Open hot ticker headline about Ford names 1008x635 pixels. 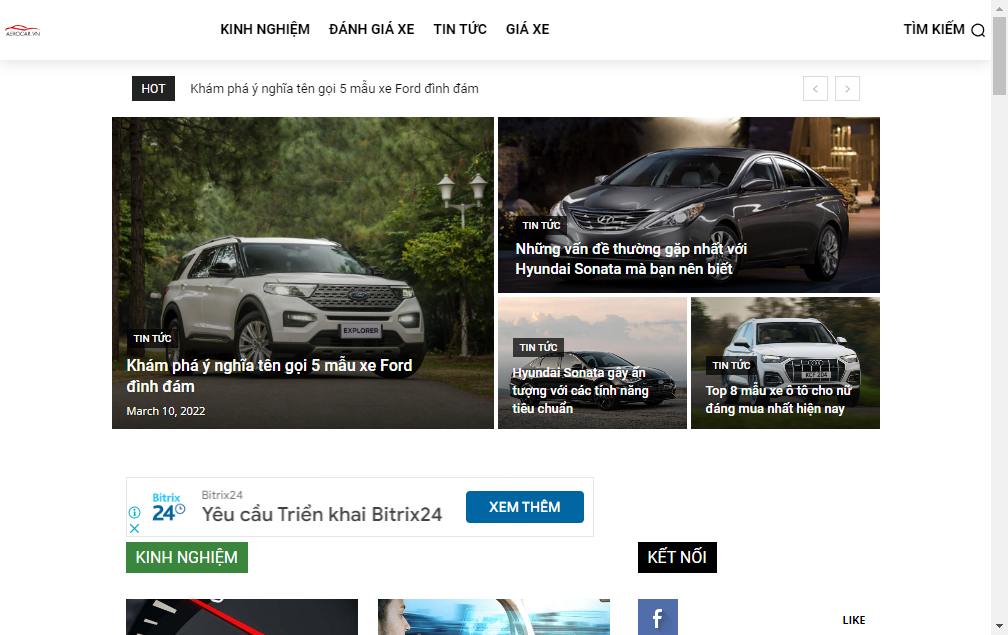click(334, 89)
